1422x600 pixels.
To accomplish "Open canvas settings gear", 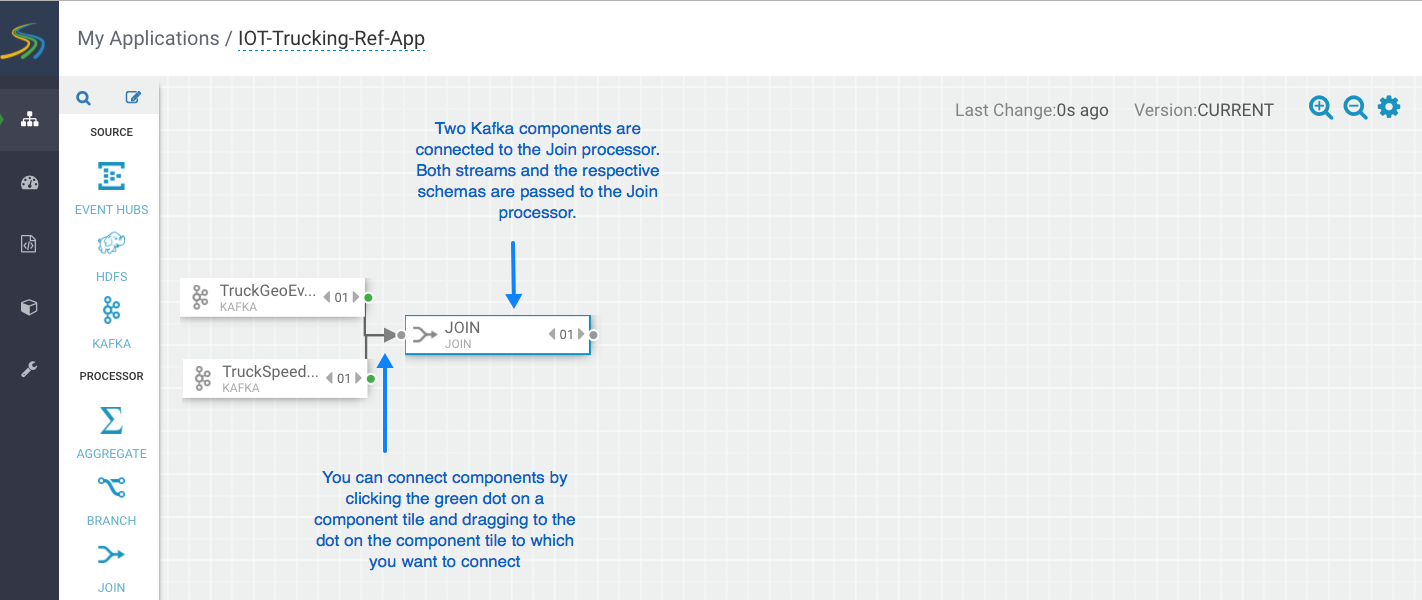I will [x=1389, y=107].
